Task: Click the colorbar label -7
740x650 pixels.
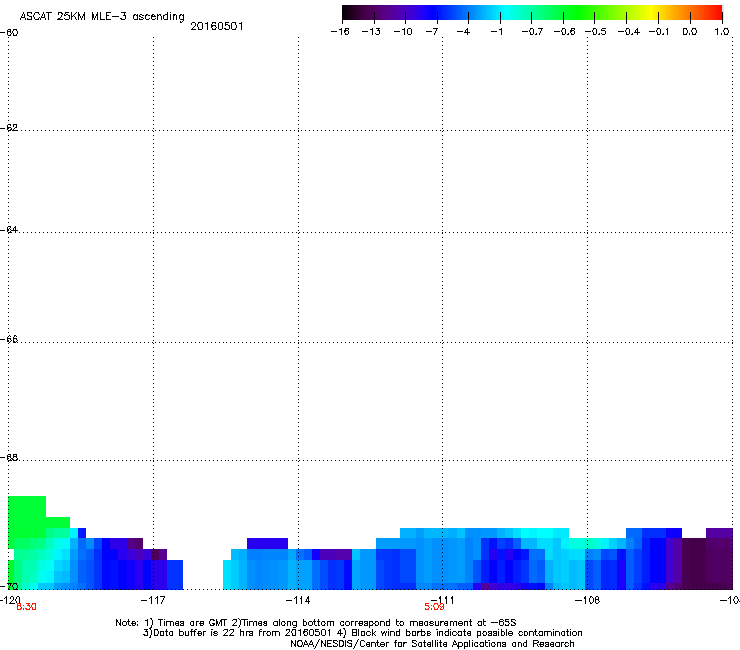Action: [x=432, y=32]
